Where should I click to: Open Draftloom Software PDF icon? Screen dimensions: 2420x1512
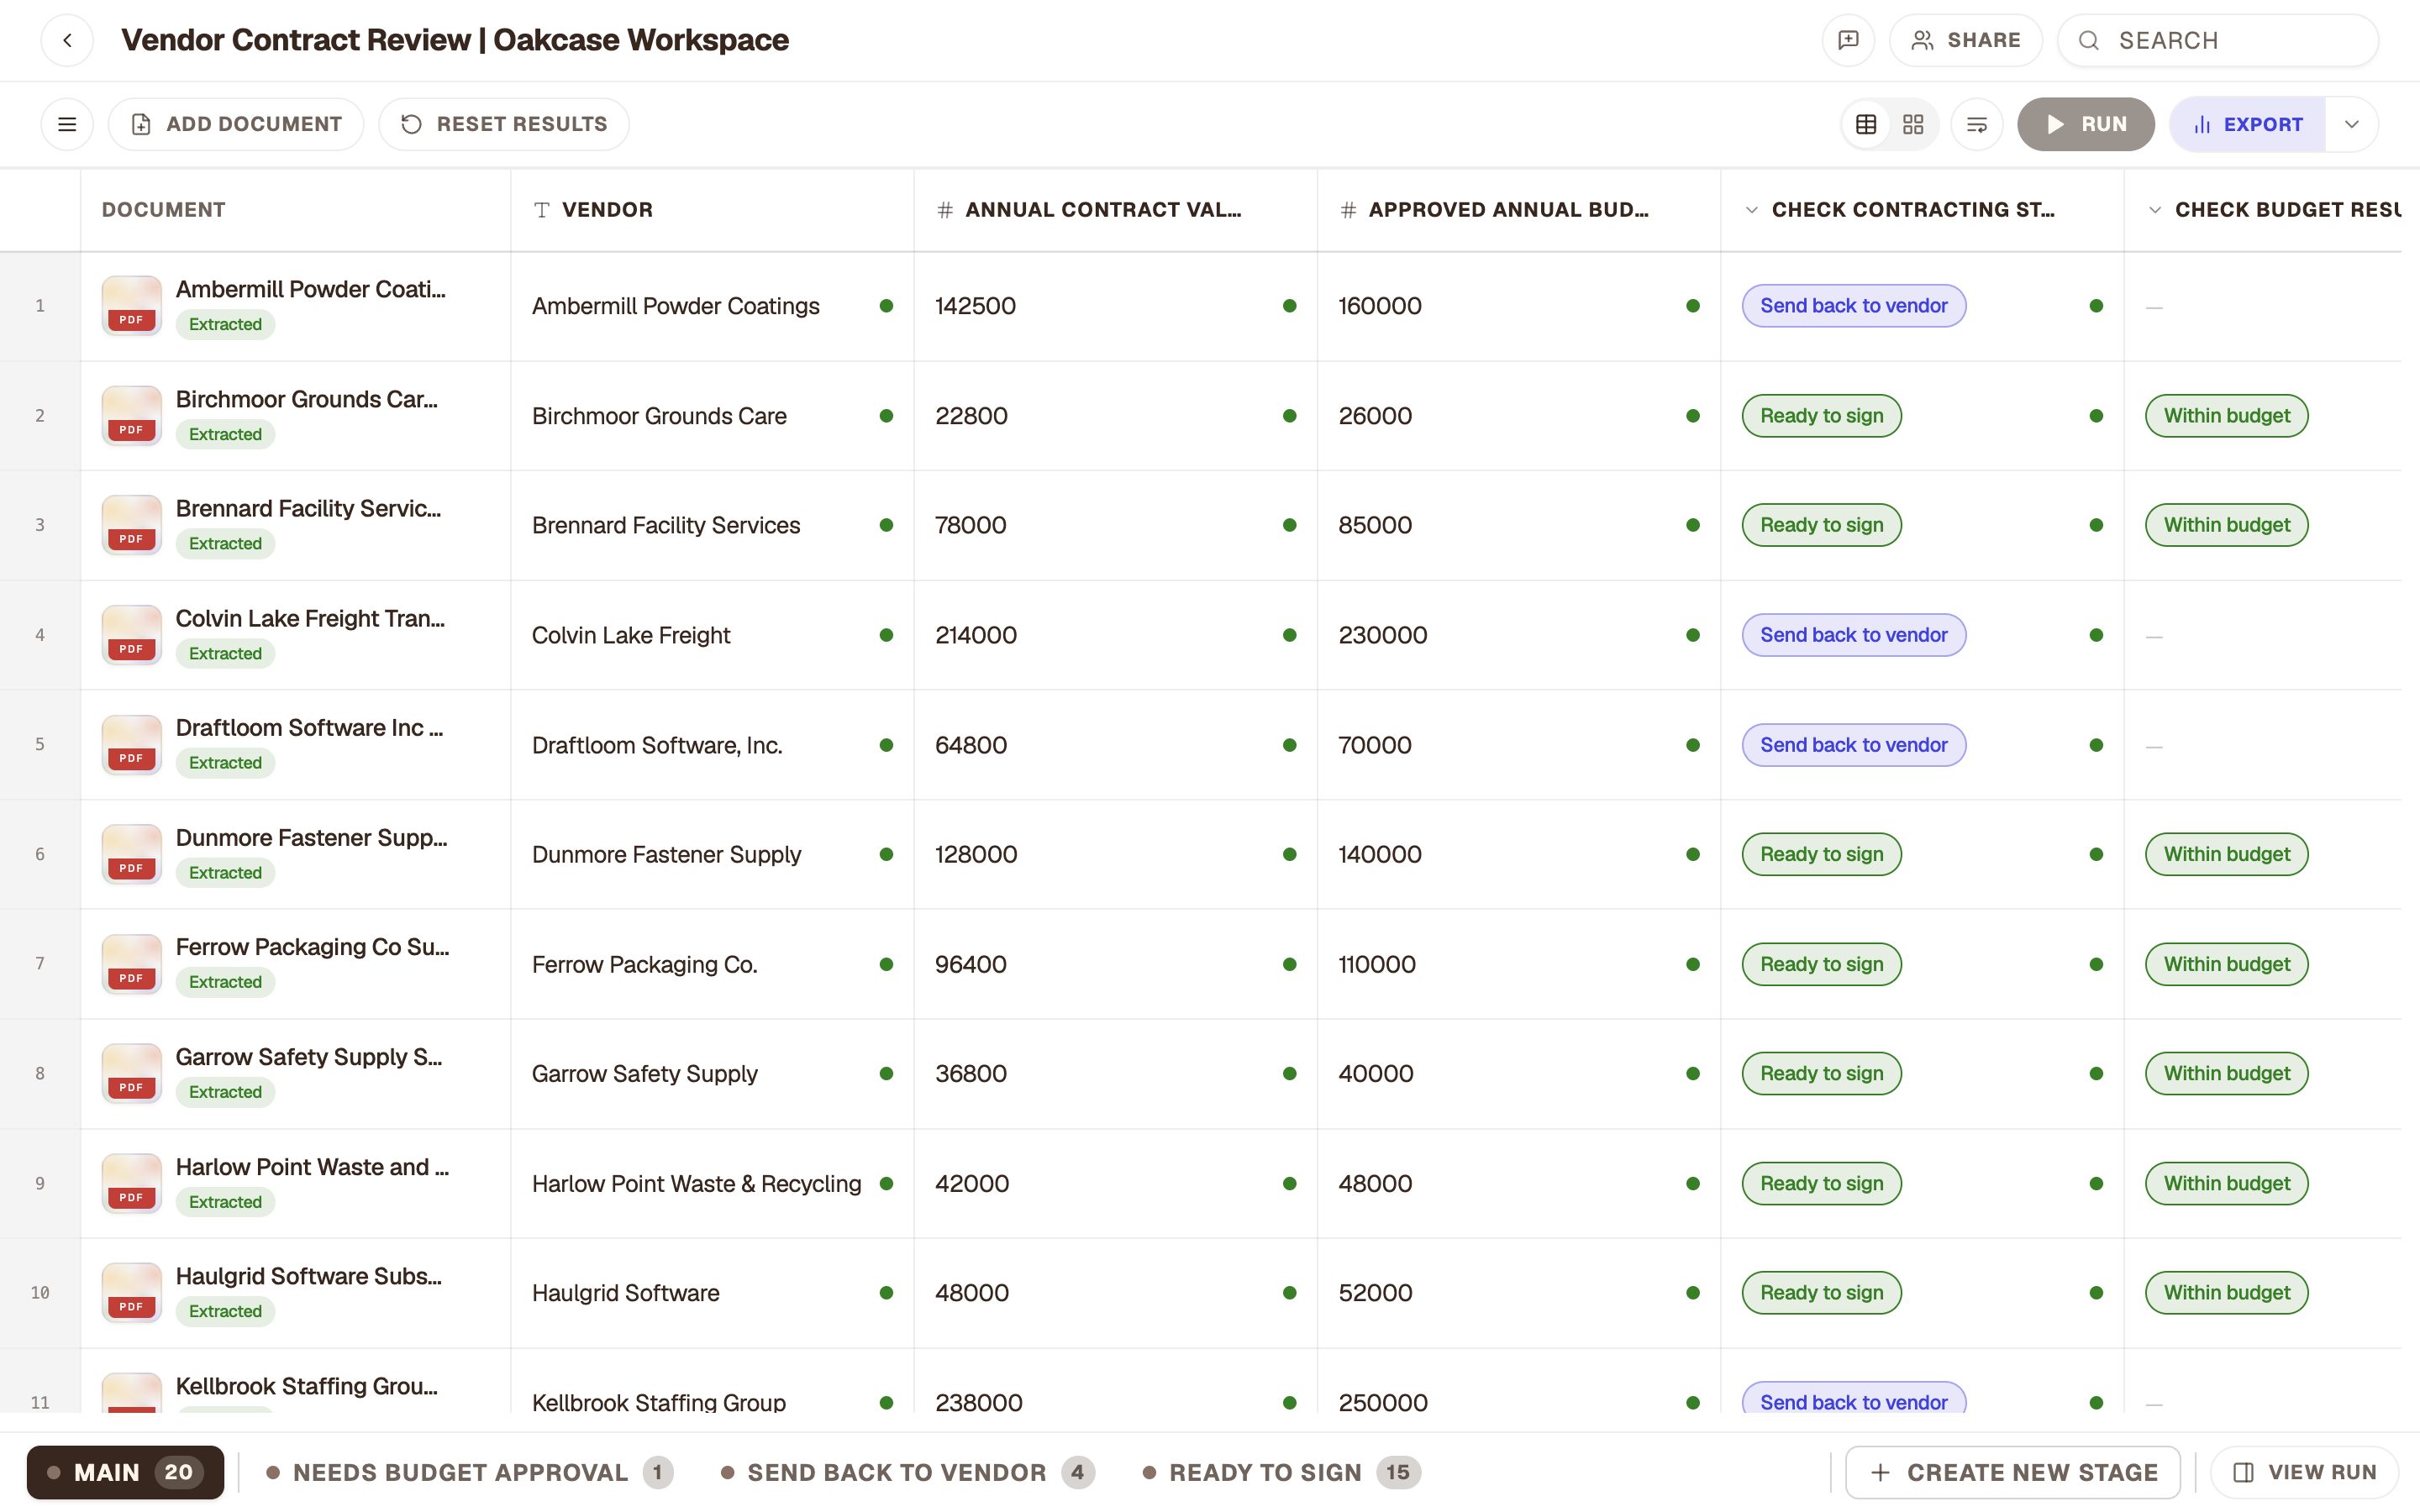131,745
